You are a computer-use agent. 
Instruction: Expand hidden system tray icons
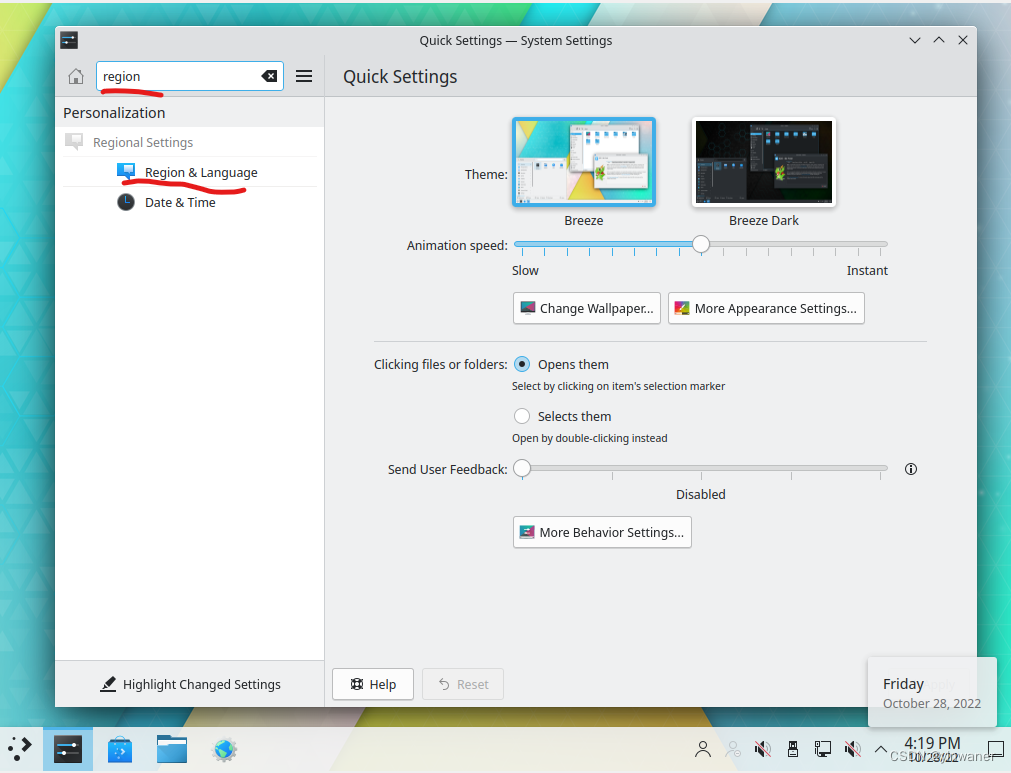coord(880,749)
